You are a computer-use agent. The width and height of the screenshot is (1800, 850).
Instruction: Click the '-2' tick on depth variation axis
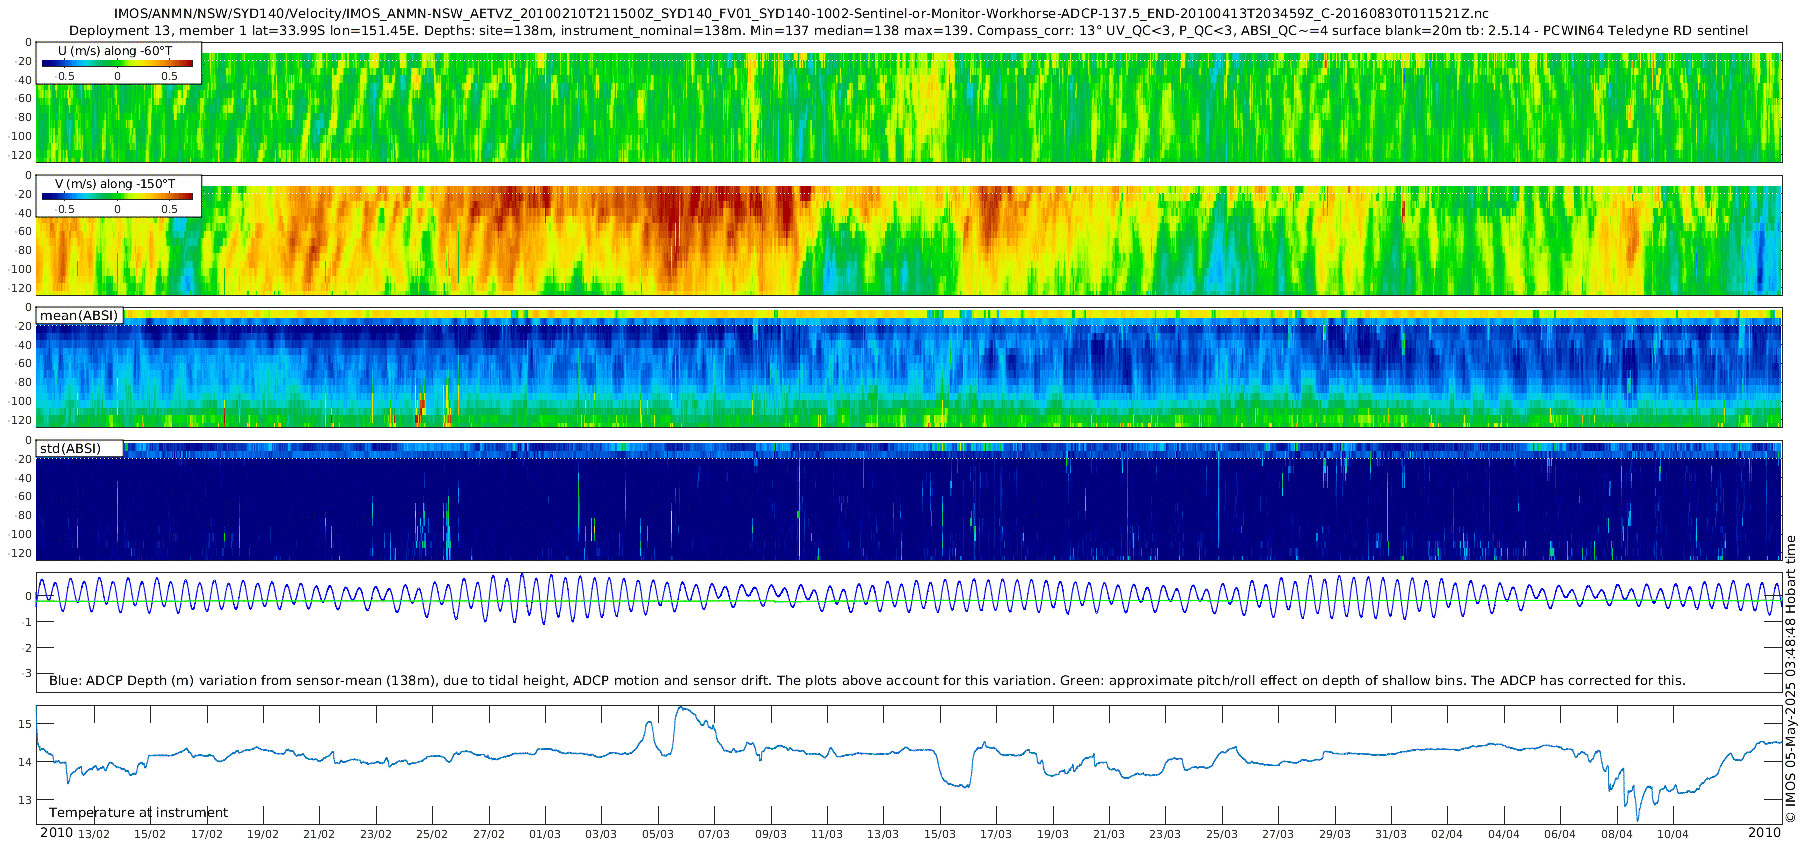point(28,648)
